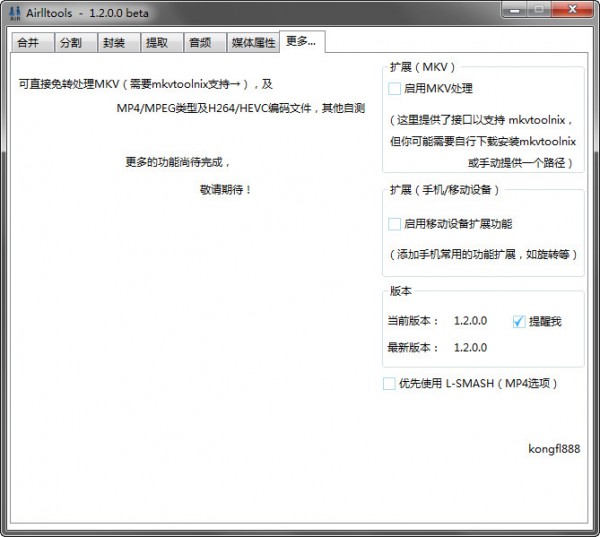Click the mkvtoolnix download hint text
The height and width of the screenshot is (537, 600).
pos(482,140)
